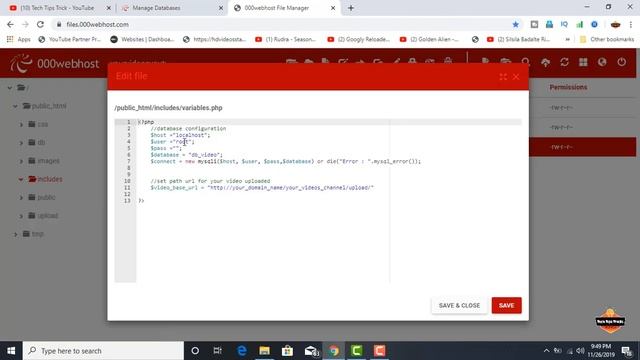Click line number 13 in the gutter
Image resolution: width=640 pixels, height=360 pixels.
pos(127,201)
